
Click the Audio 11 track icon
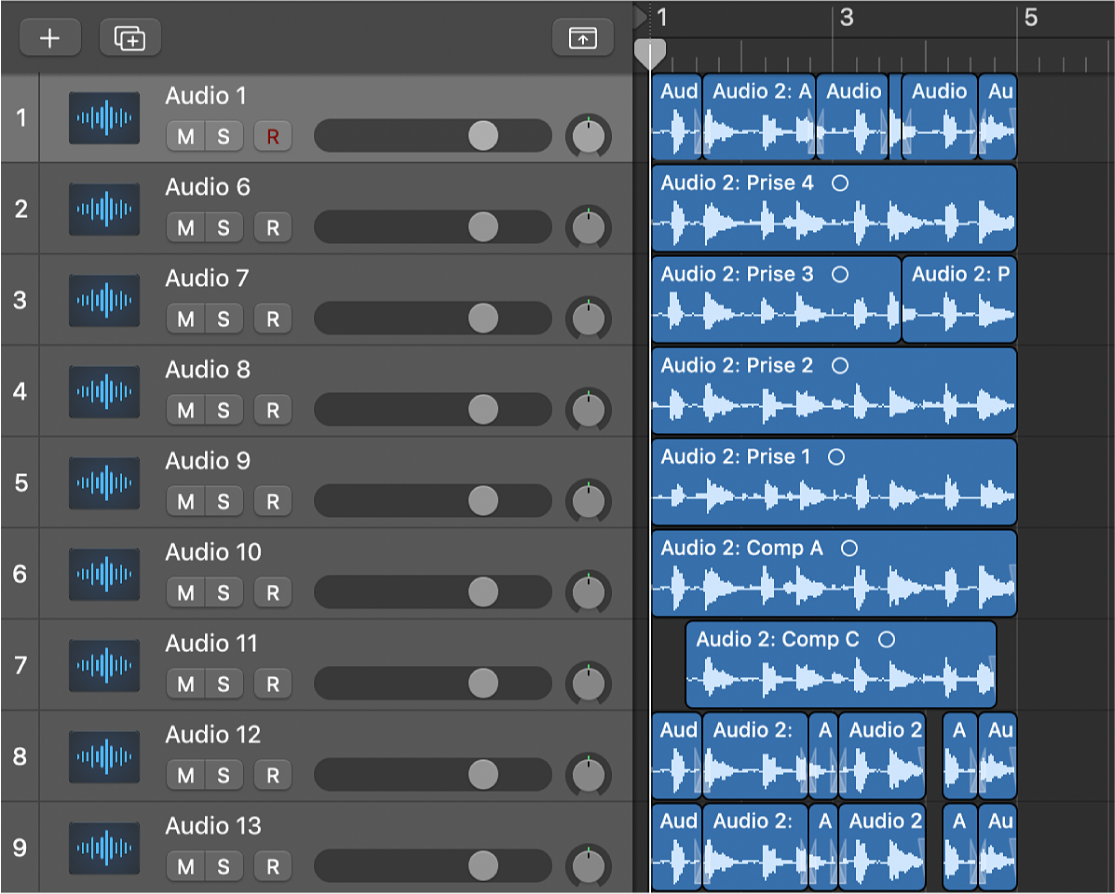point(104,665)
